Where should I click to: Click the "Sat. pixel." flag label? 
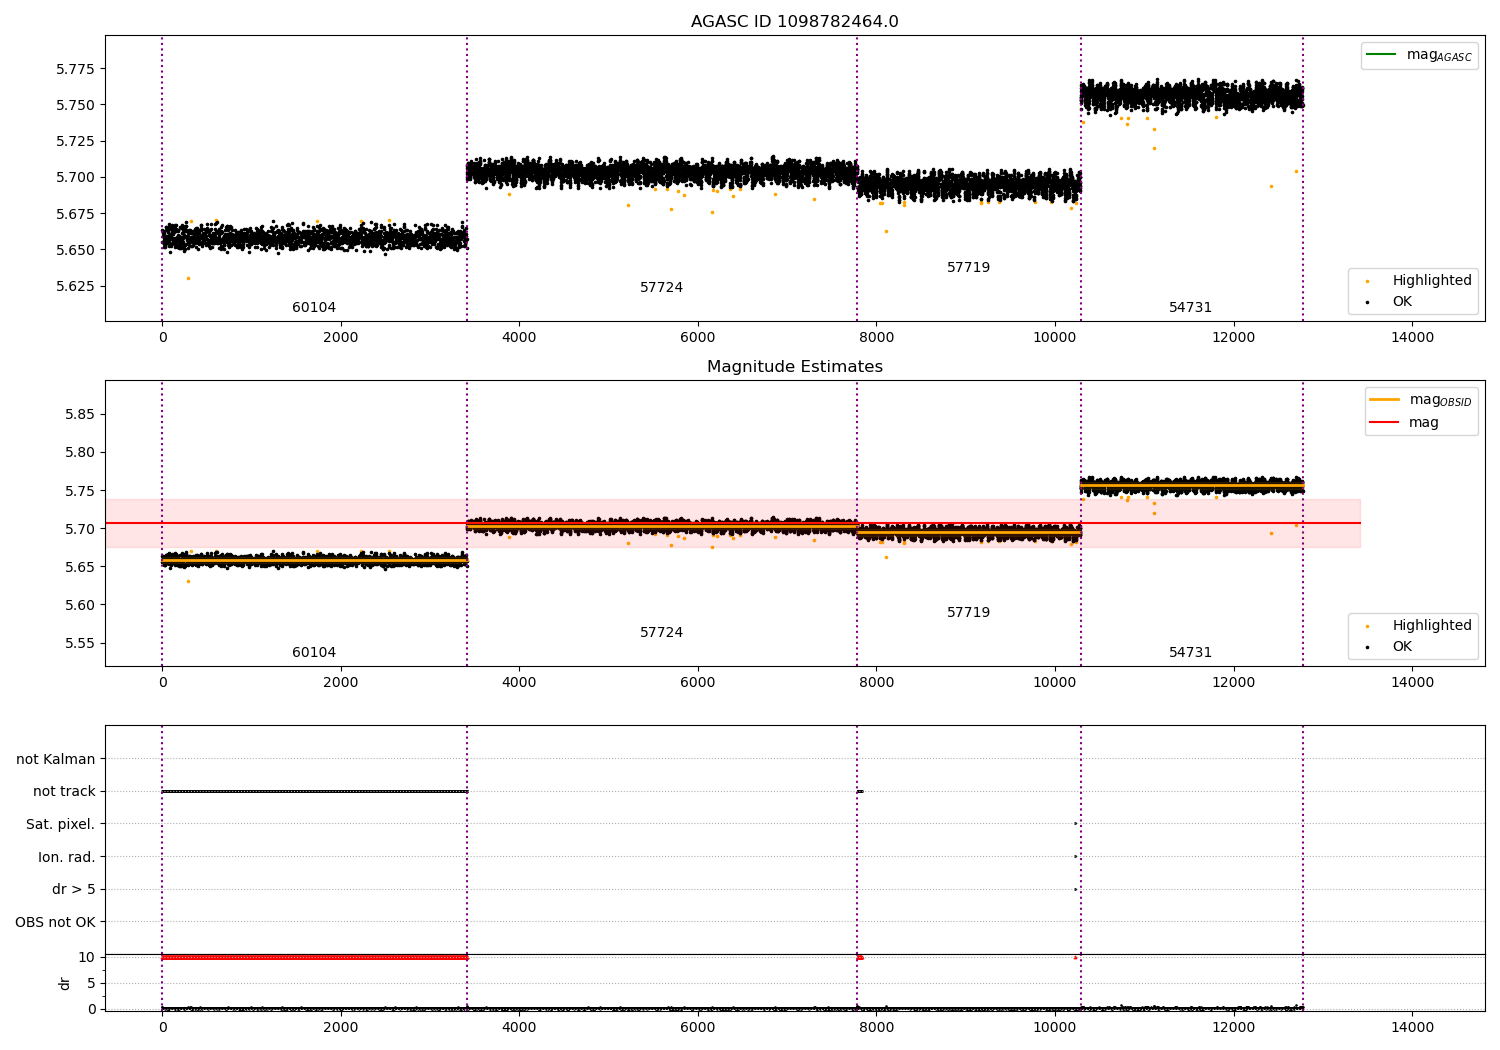(61, 824)
